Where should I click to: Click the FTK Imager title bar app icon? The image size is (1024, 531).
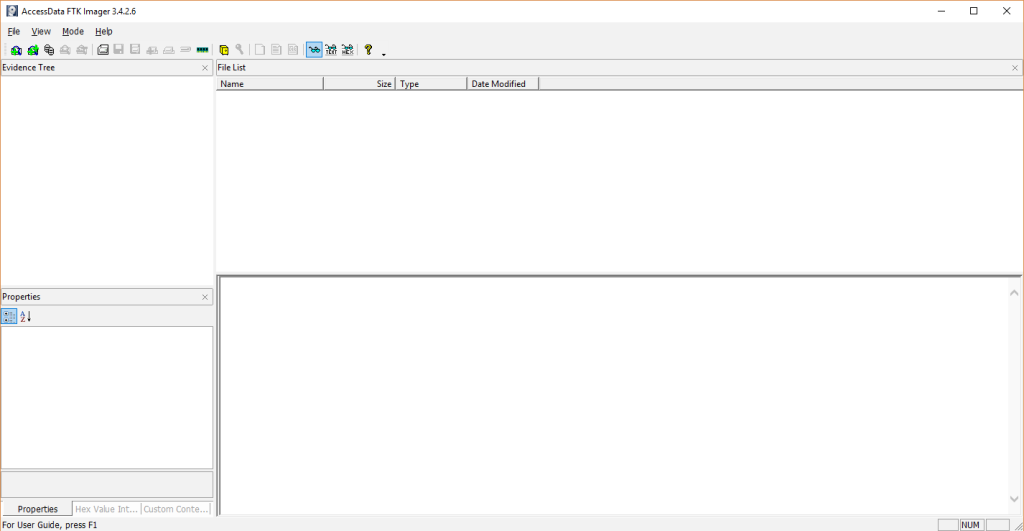click(12, 11)
